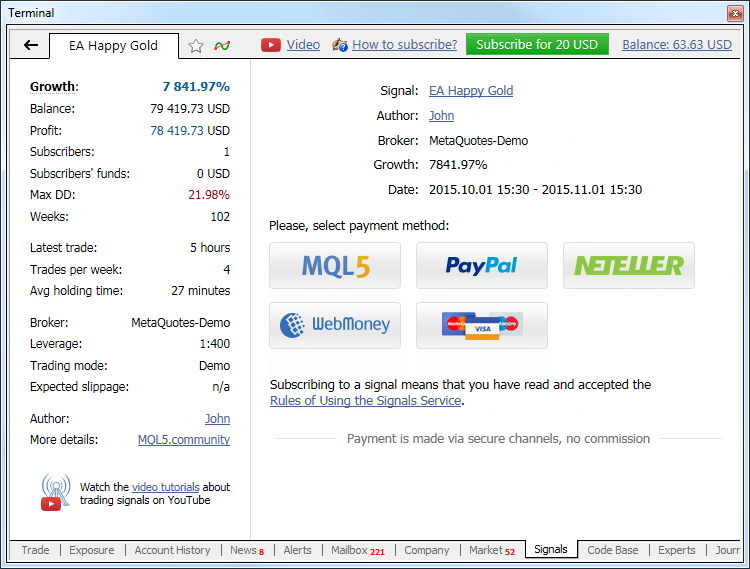Open author John link in signal details
The width and height of the screenshot is (750, 569).
441,116
